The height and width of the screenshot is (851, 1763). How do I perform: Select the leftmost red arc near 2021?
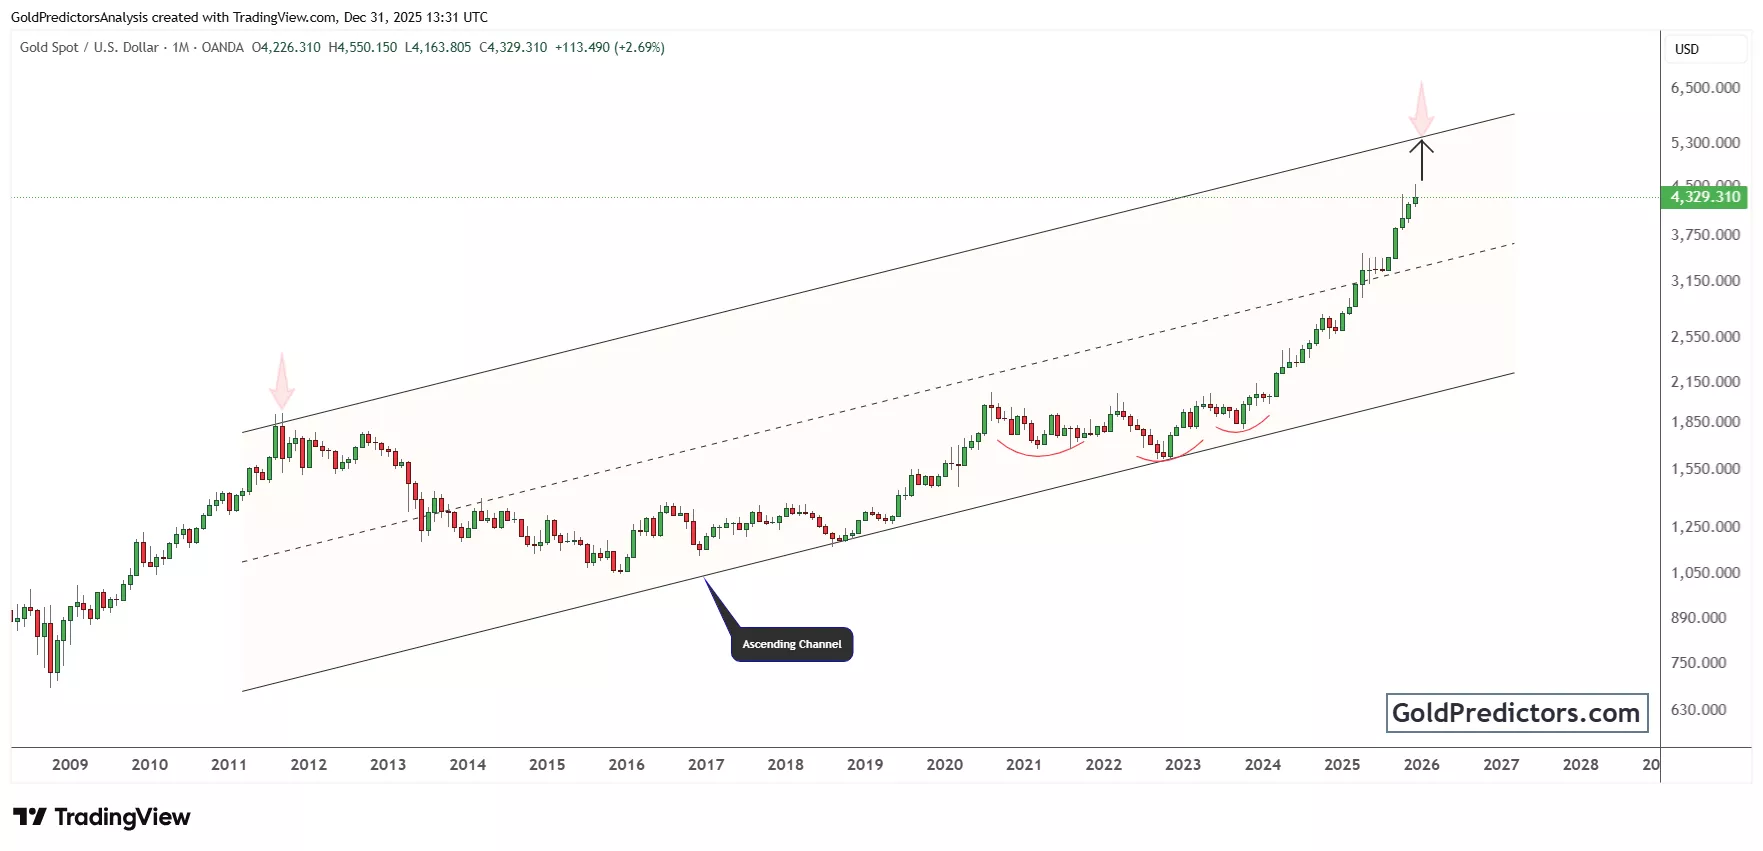pos(1040,452)
